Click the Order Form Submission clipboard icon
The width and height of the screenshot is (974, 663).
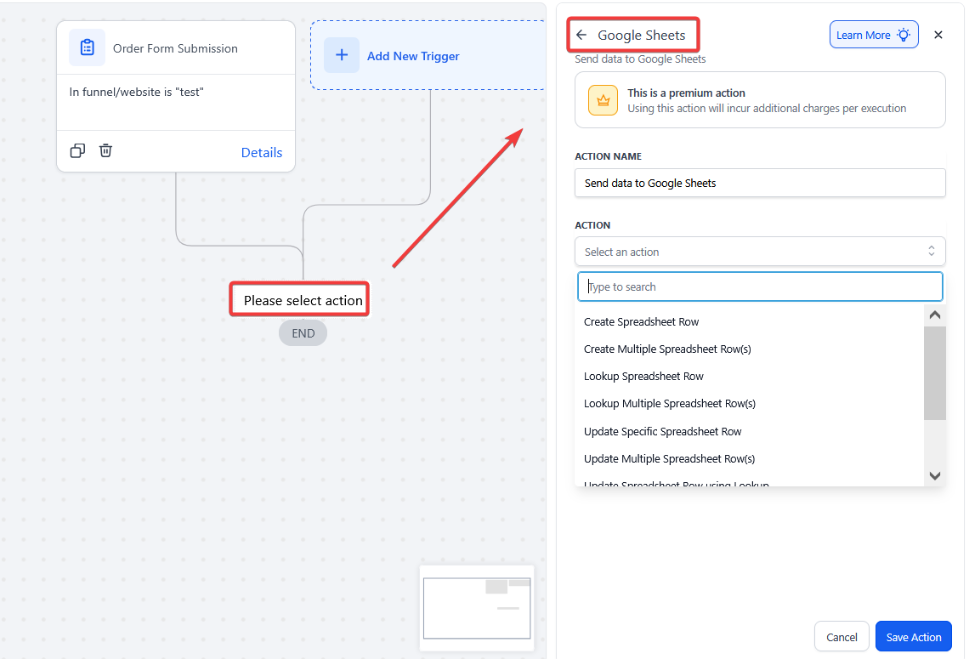coord(87,48)
